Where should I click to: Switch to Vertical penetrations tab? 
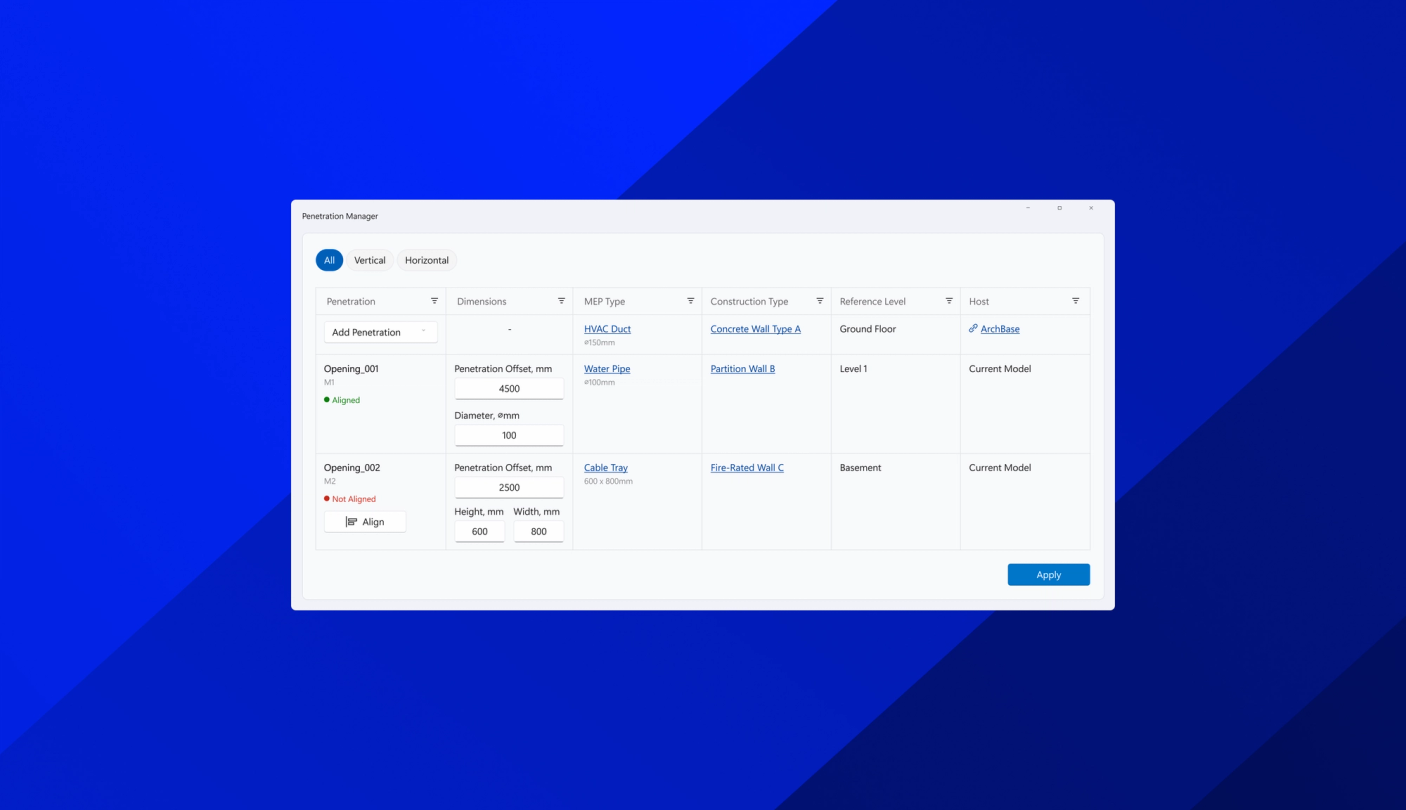[x=370, y=260]
